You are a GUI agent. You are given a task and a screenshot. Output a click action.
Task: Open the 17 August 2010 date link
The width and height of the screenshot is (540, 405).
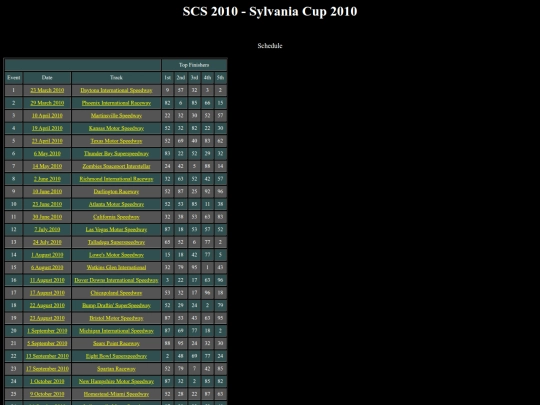point(47,293)
